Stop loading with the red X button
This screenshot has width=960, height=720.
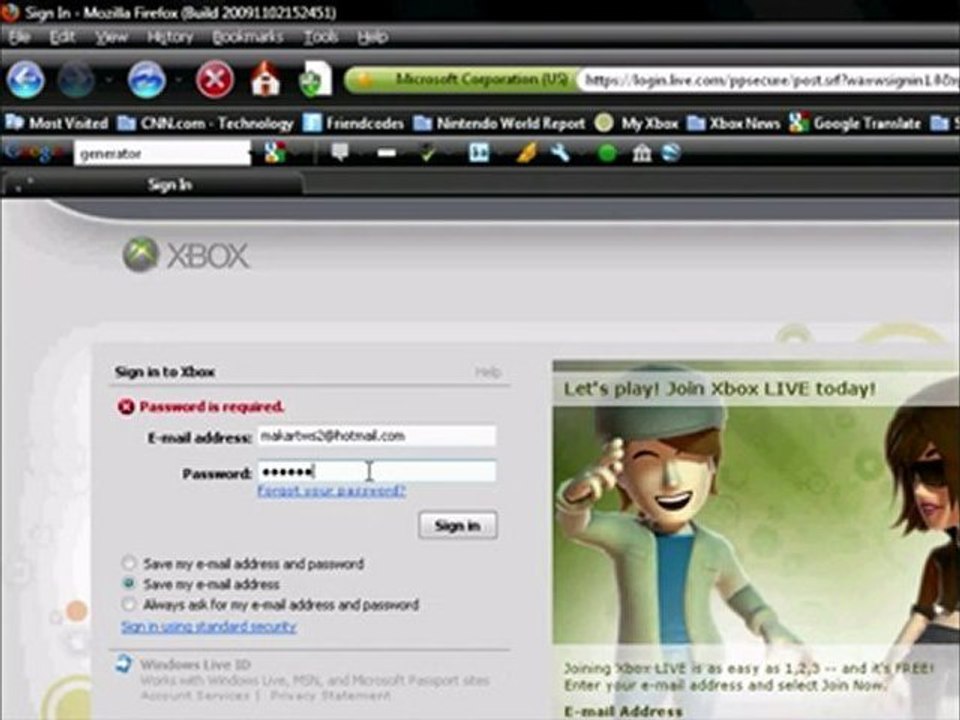pos(214,80)
